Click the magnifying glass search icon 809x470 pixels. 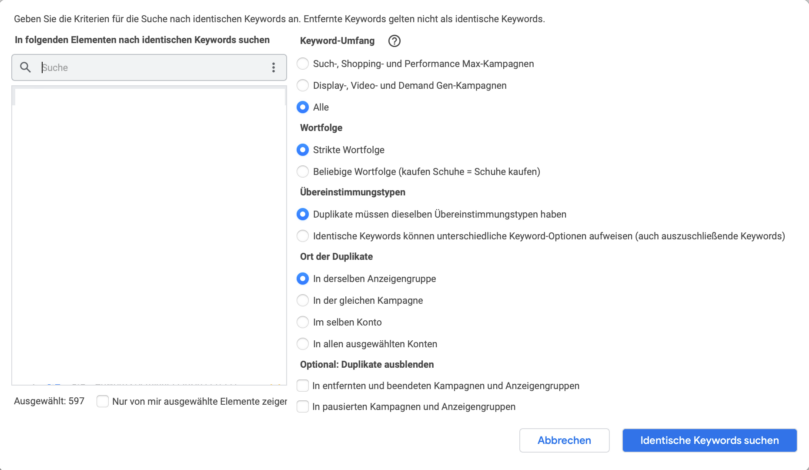[x=25, y=67]
